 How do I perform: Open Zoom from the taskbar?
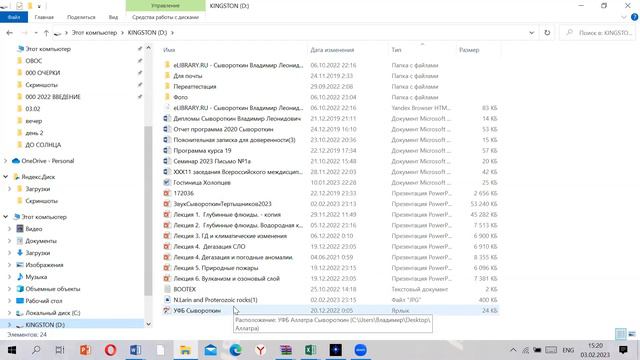tap(360, 350)
